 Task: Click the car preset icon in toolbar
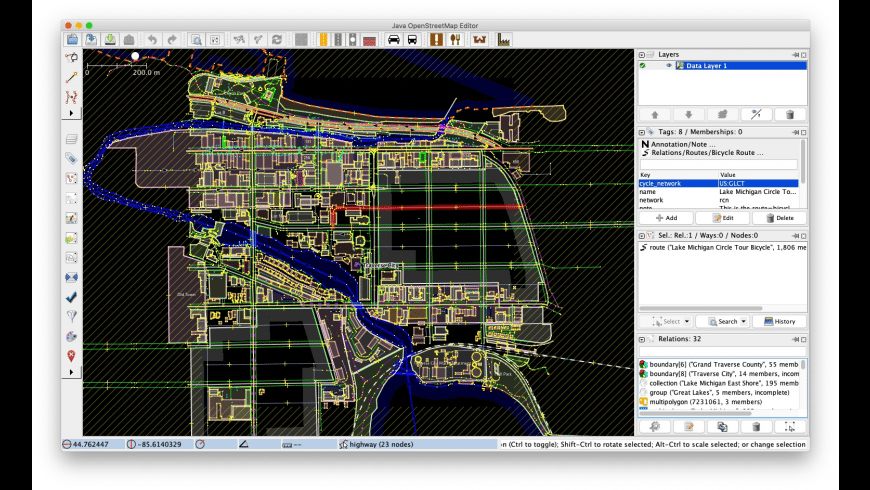[x=393, y=40]
